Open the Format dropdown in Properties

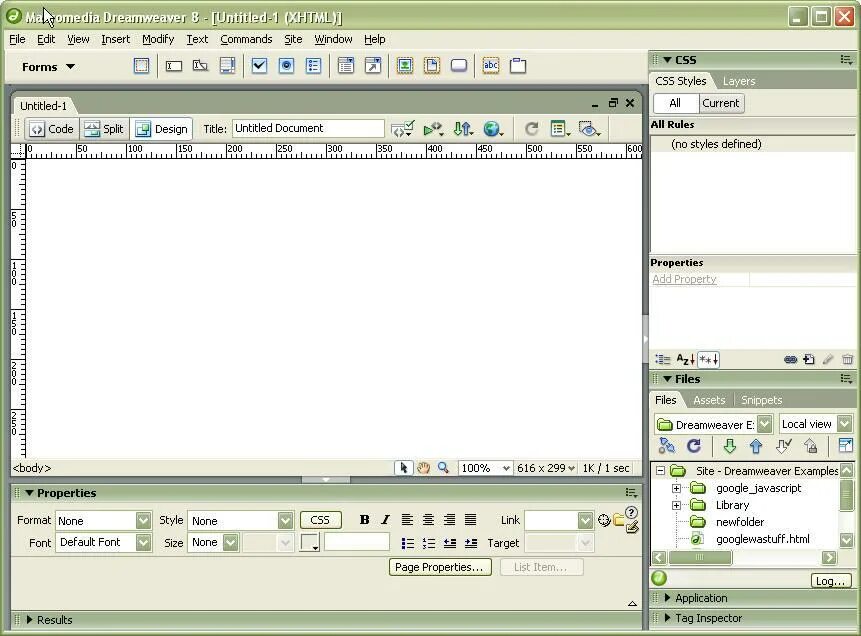(104, 520)
